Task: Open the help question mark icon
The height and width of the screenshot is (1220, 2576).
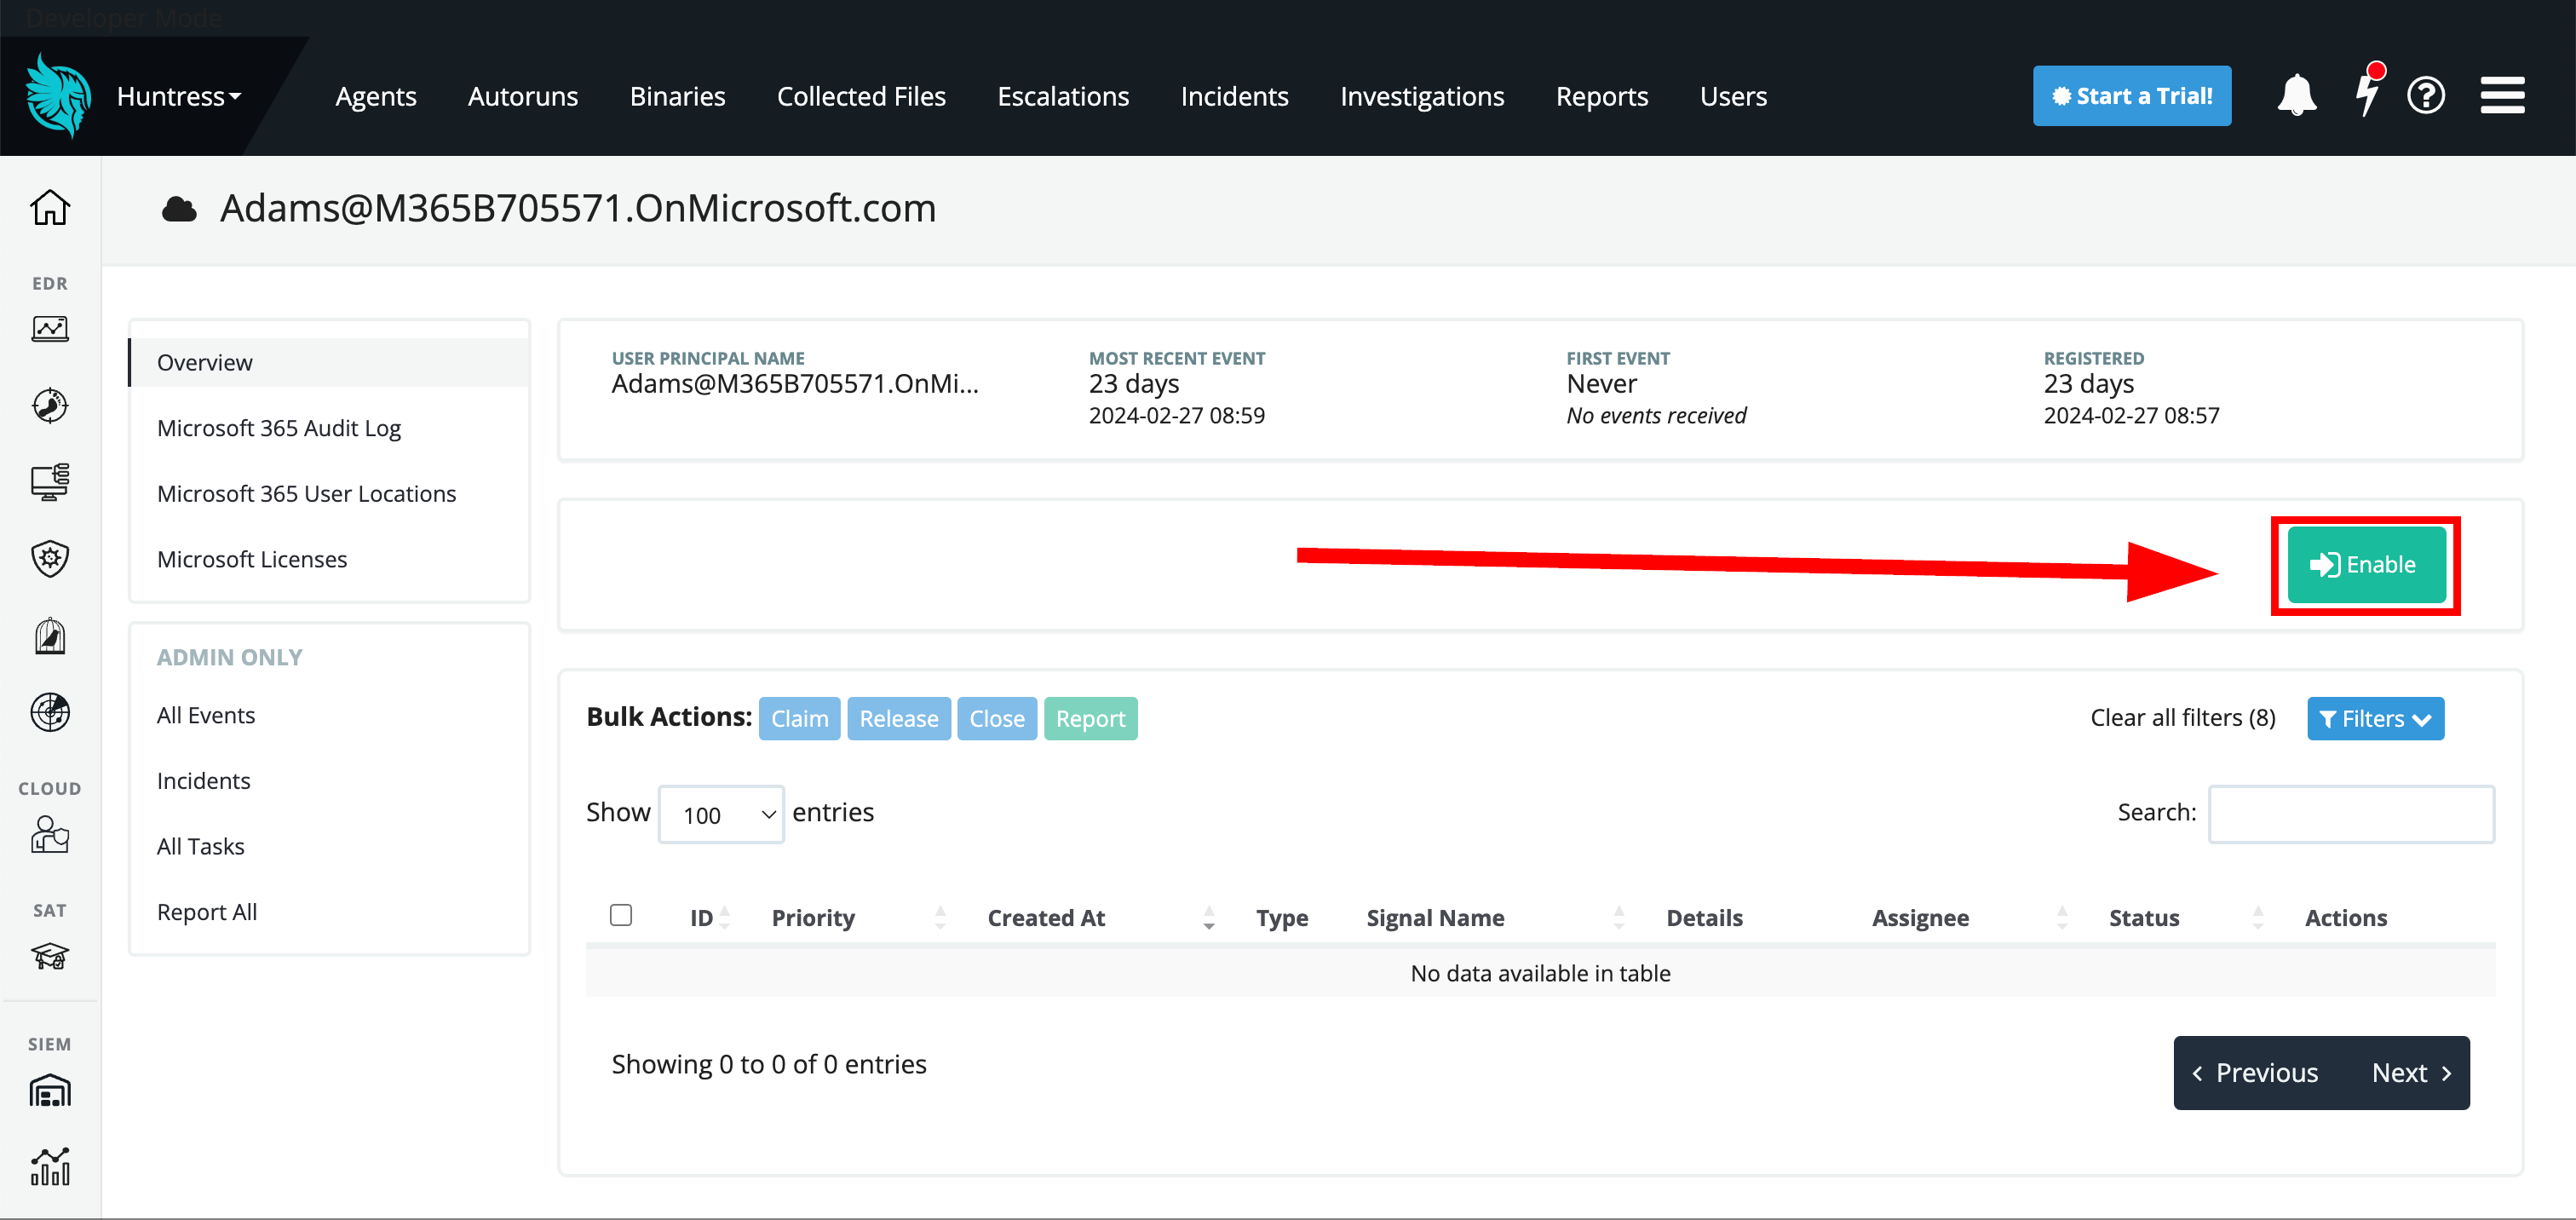Action: pos(2425,96)
